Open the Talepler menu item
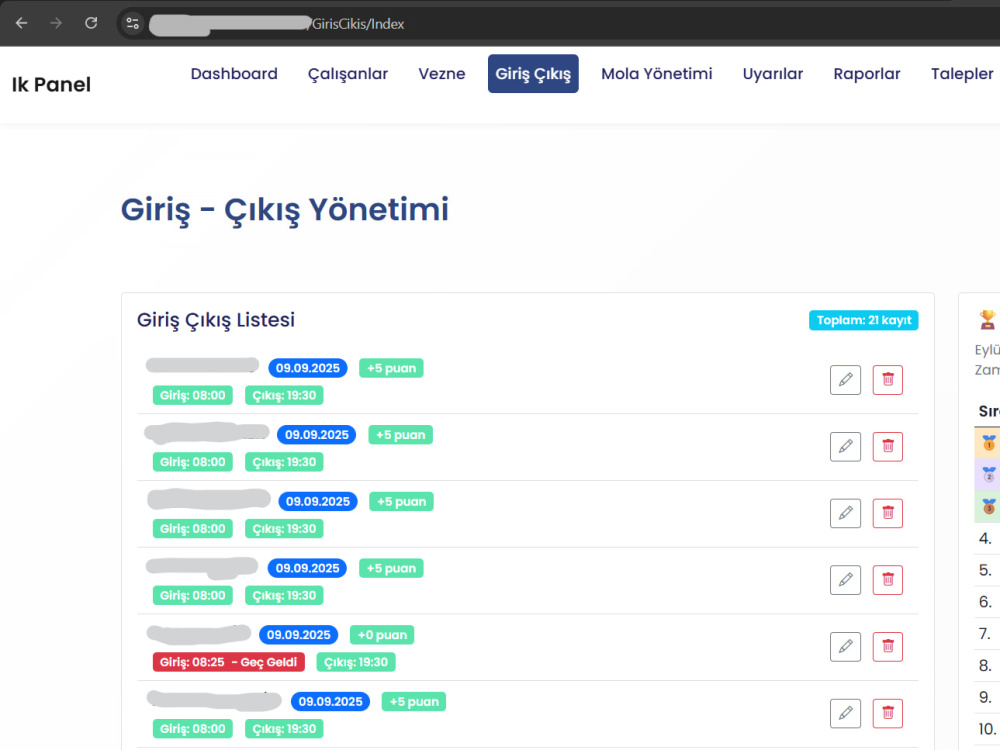 click(962, 74)
